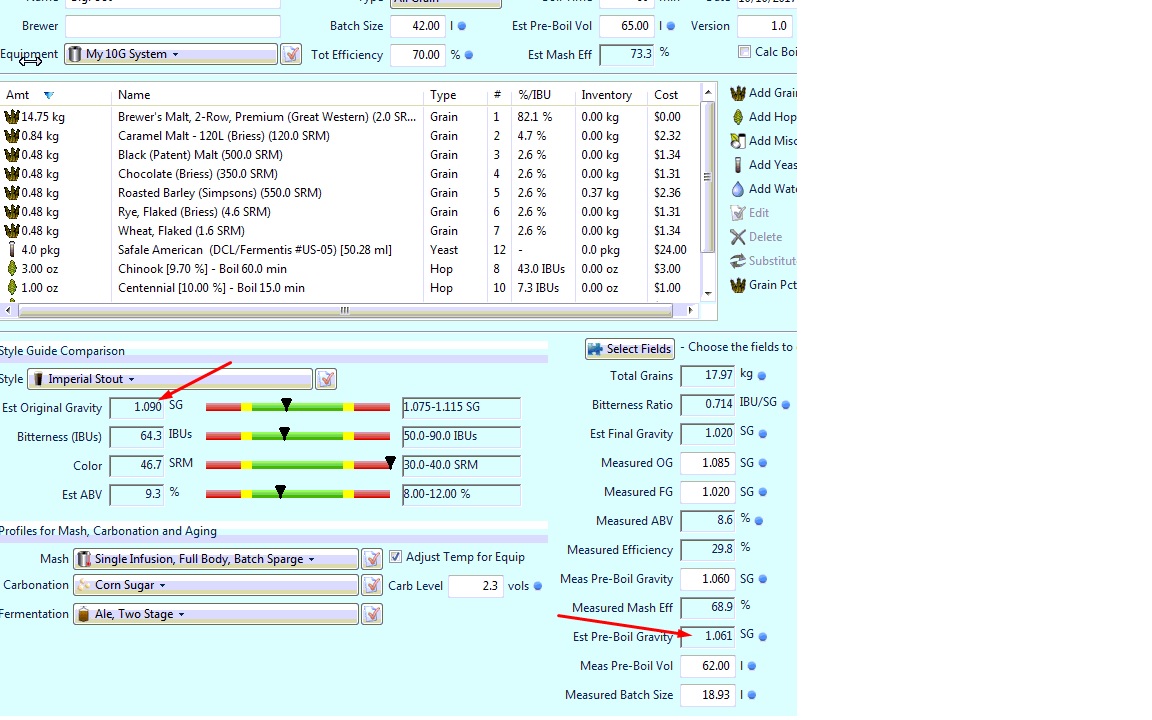The width and height of the screenshot is (1152, 720).
Task: Click blue dot next to Tot Efficiency
Action: pyautogui.click(x=469, y=55)
